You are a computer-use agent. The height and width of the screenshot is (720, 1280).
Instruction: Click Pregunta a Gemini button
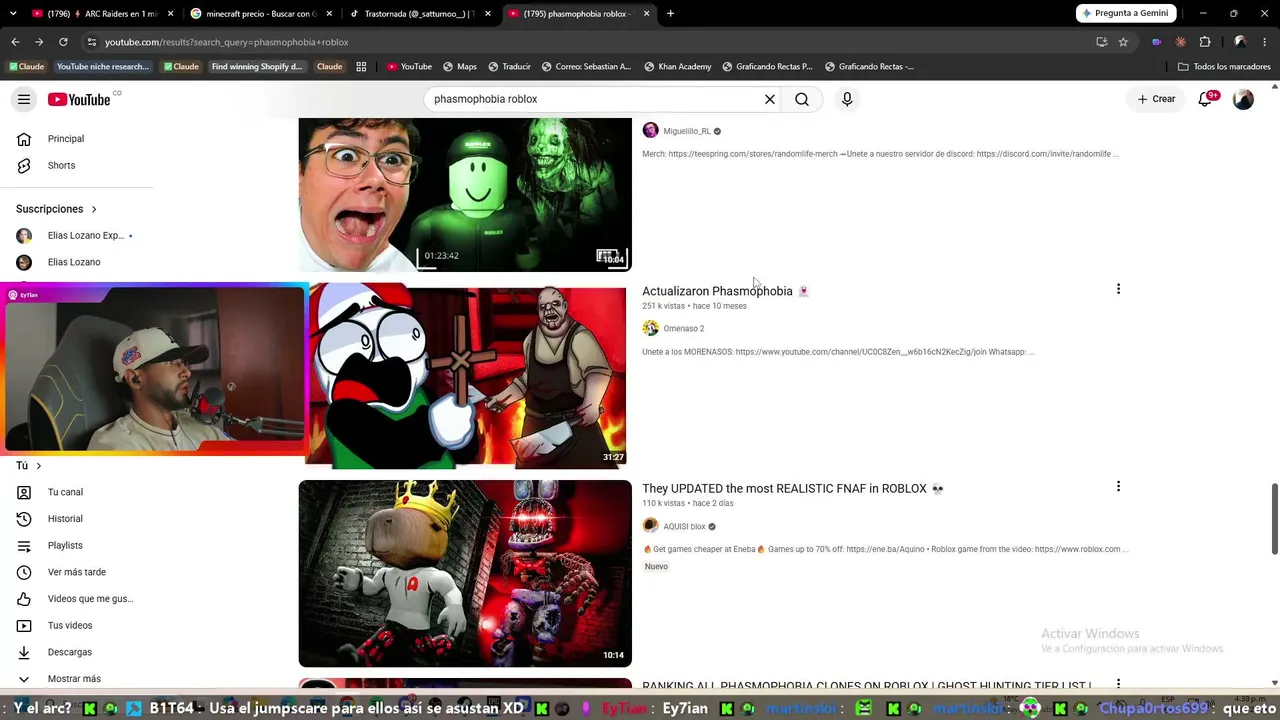point(1125,13)
